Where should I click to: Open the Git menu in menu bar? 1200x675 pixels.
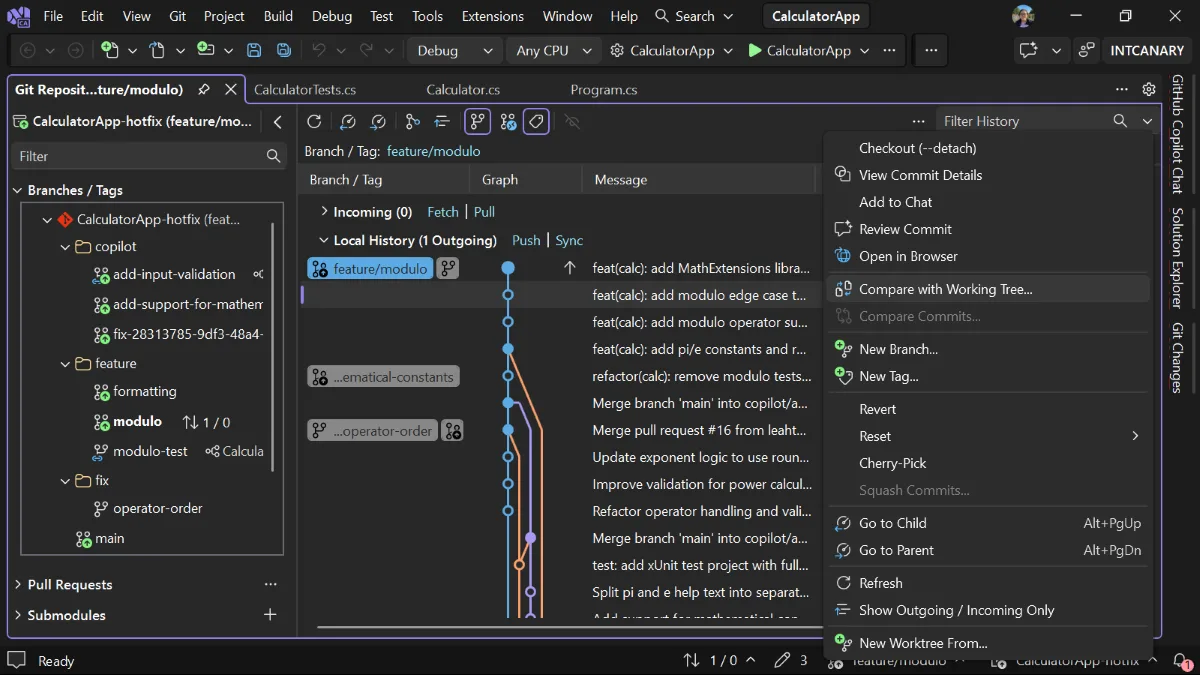point(177,16)
